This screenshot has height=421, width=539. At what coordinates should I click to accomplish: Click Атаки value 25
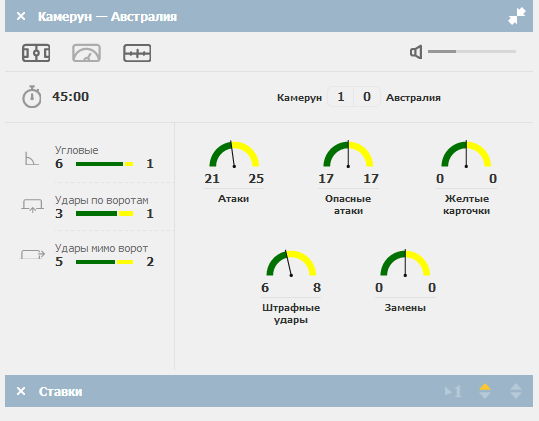256,179
